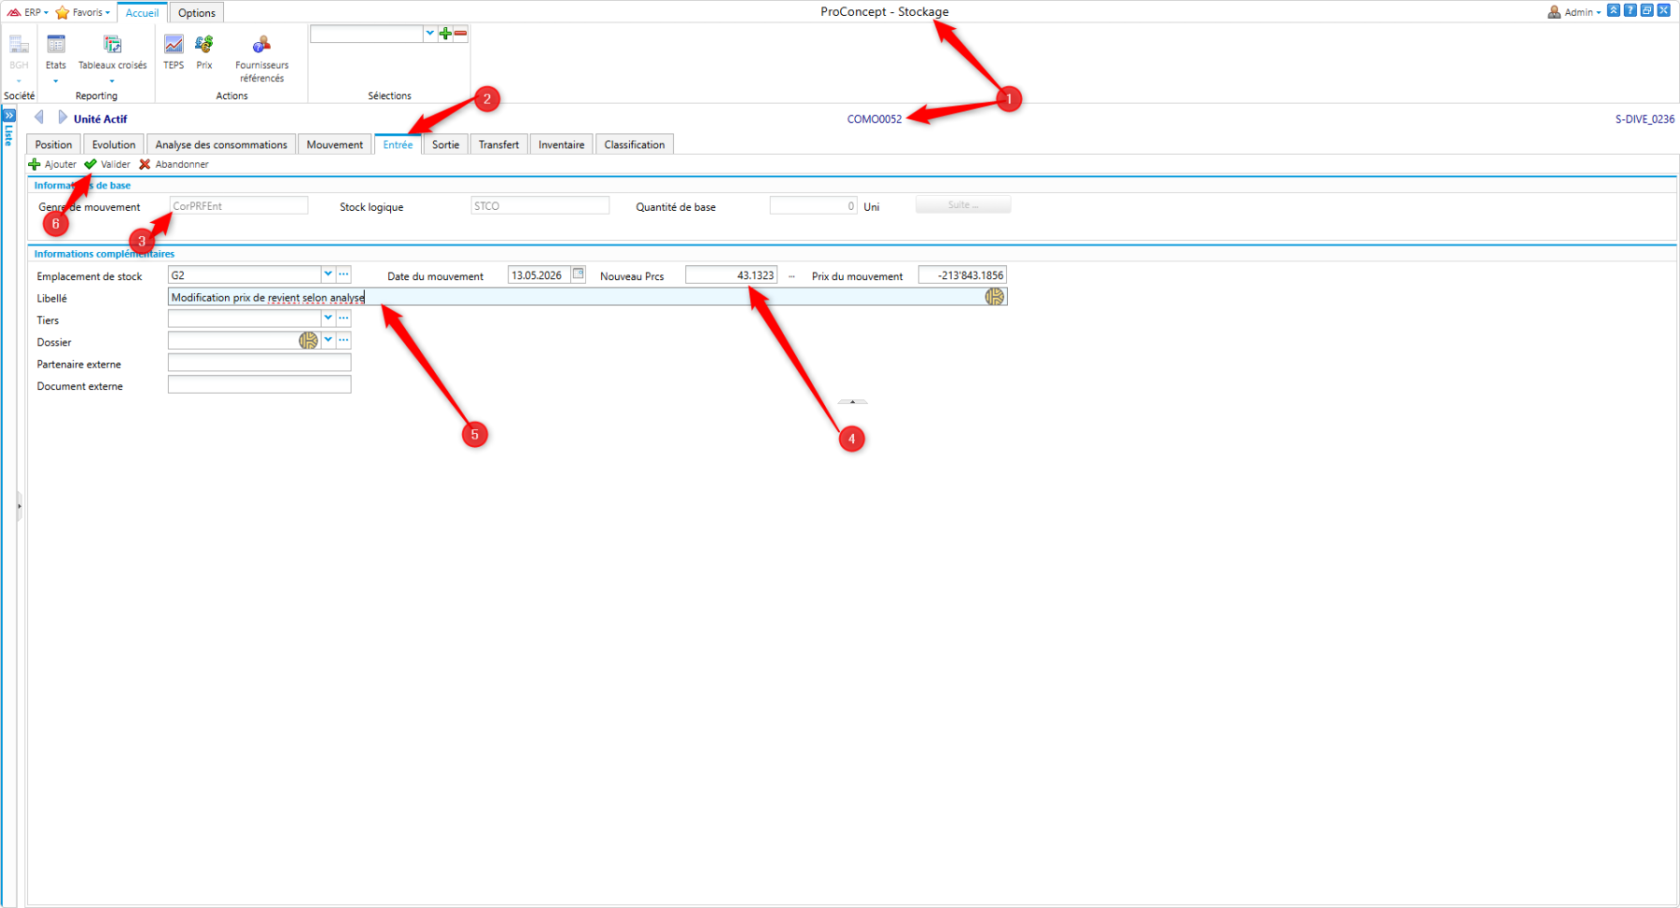Open the Mouvement tab

[x=335, y=144]
